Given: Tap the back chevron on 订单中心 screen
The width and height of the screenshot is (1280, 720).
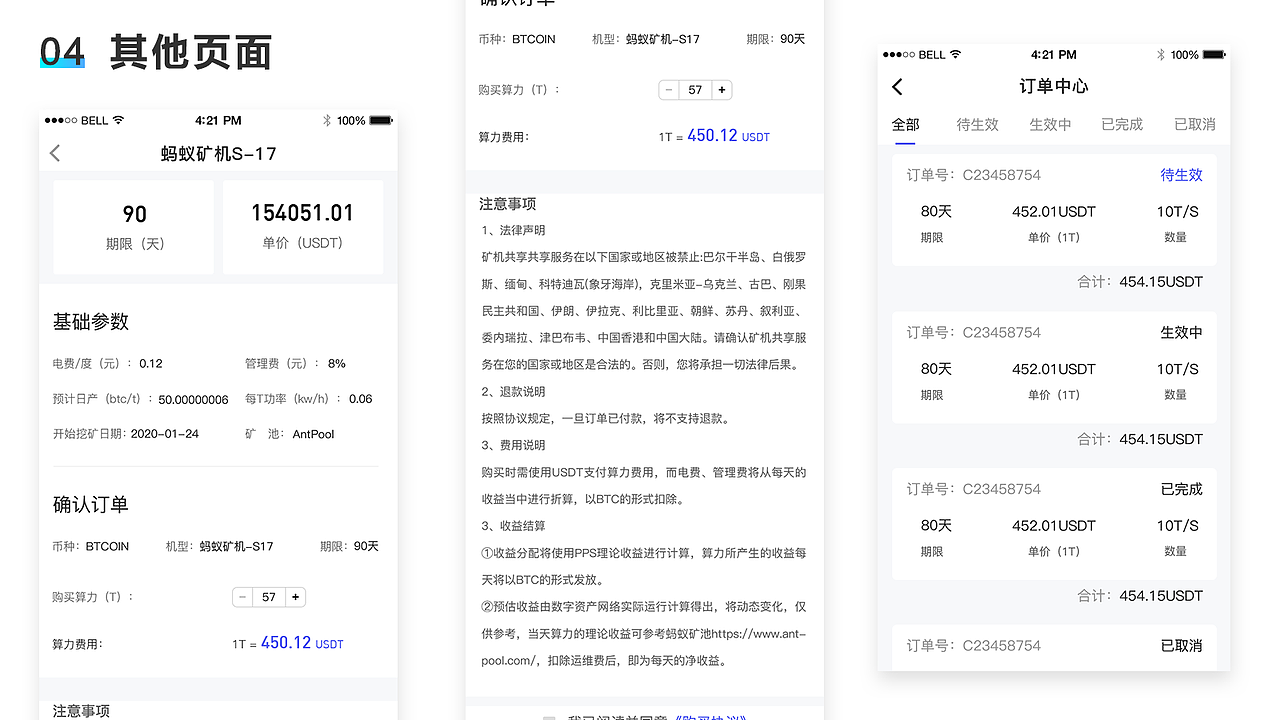Looking at the screenshot, I should tap(897, 87).
